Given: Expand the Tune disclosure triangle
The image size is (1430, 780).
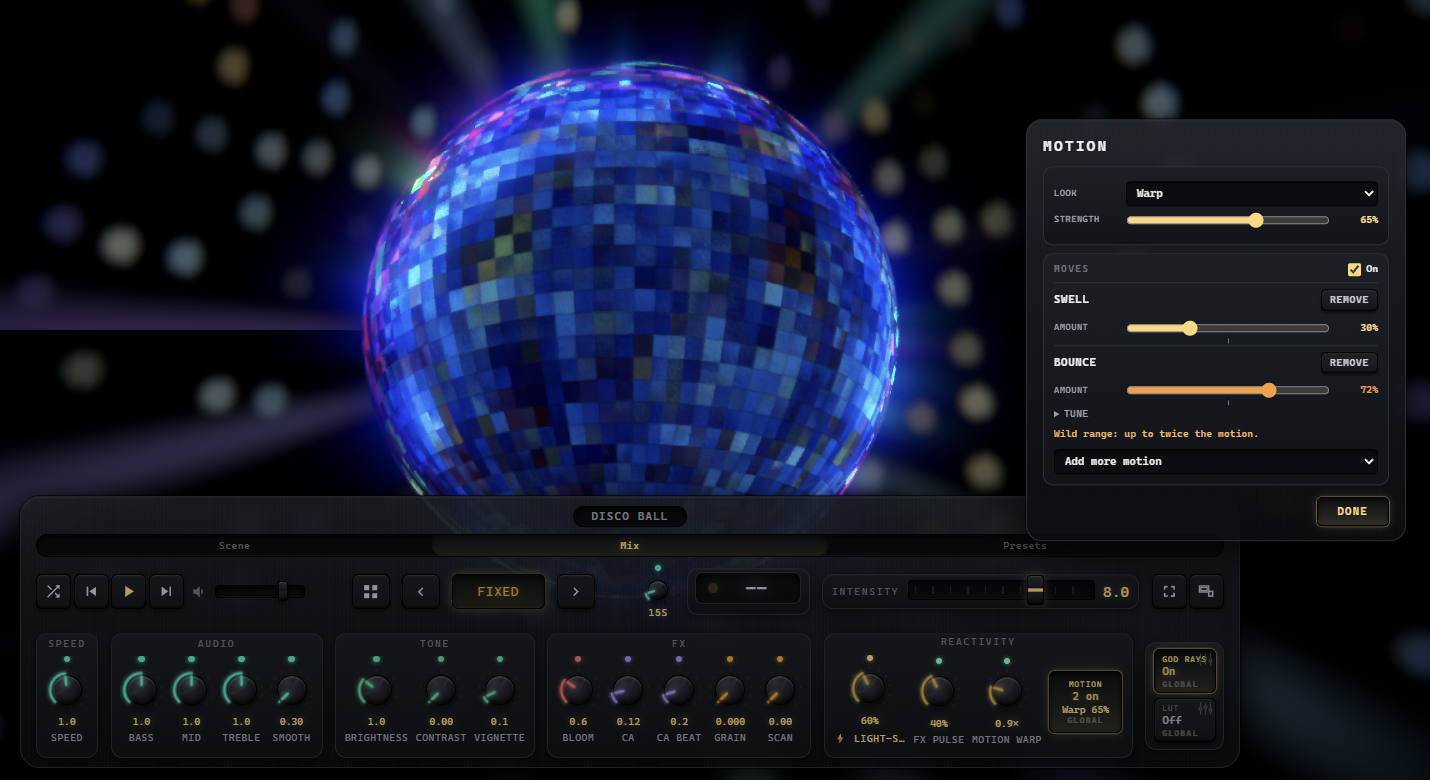Looking at the screenshot, I should [x=1057, y=414].
